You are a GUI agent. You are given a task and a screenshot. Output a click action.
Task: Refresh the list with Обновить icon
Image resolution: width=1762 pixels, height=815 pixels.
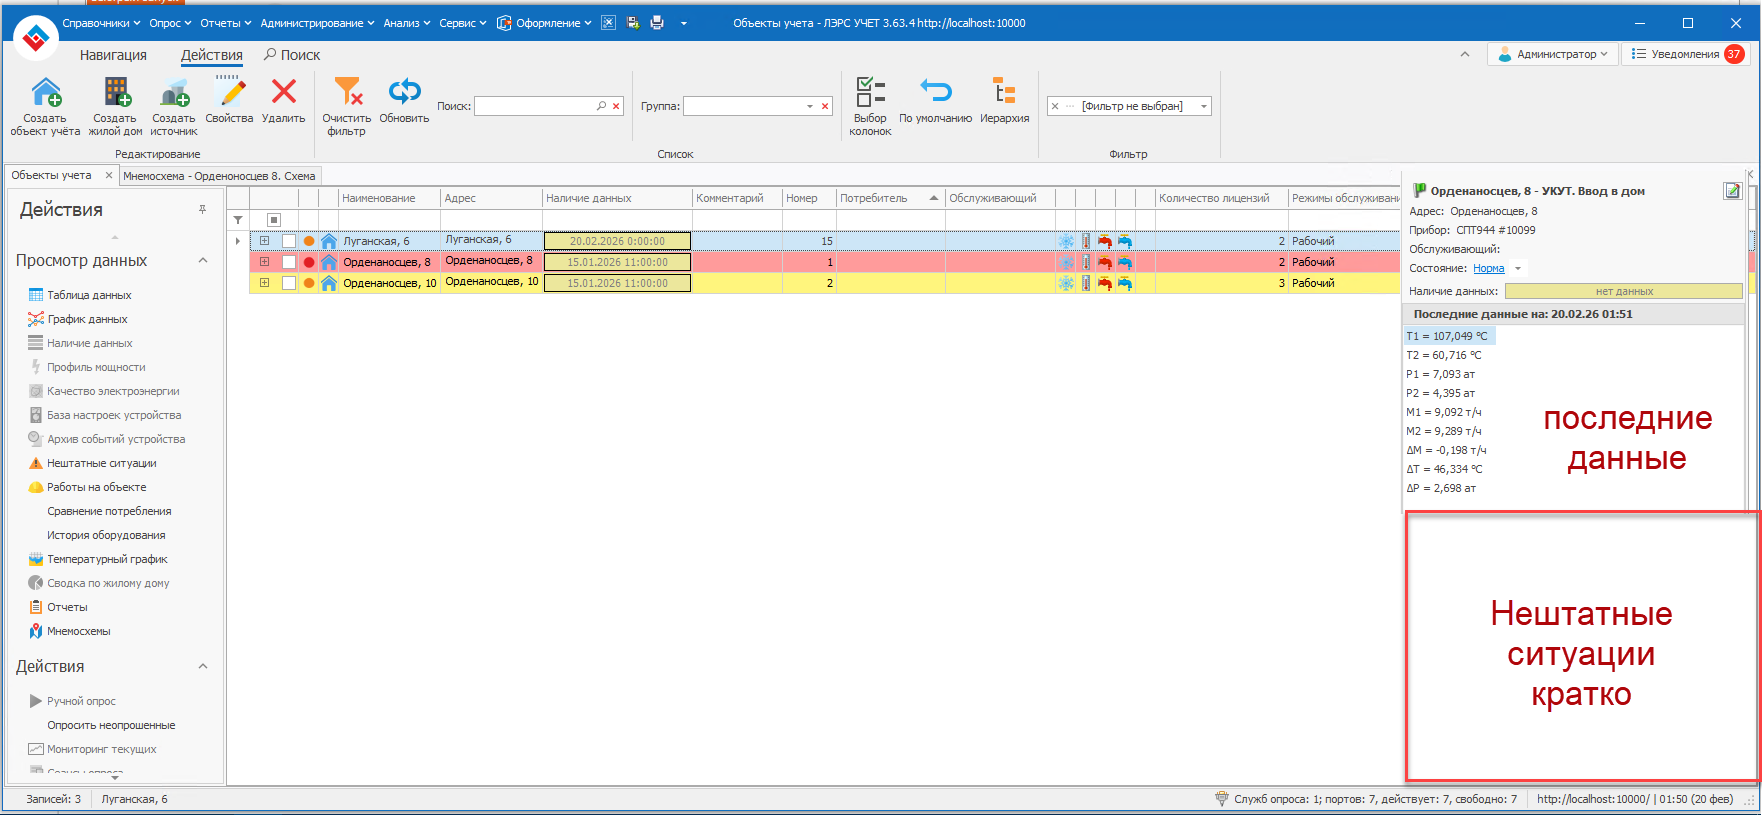404,92
